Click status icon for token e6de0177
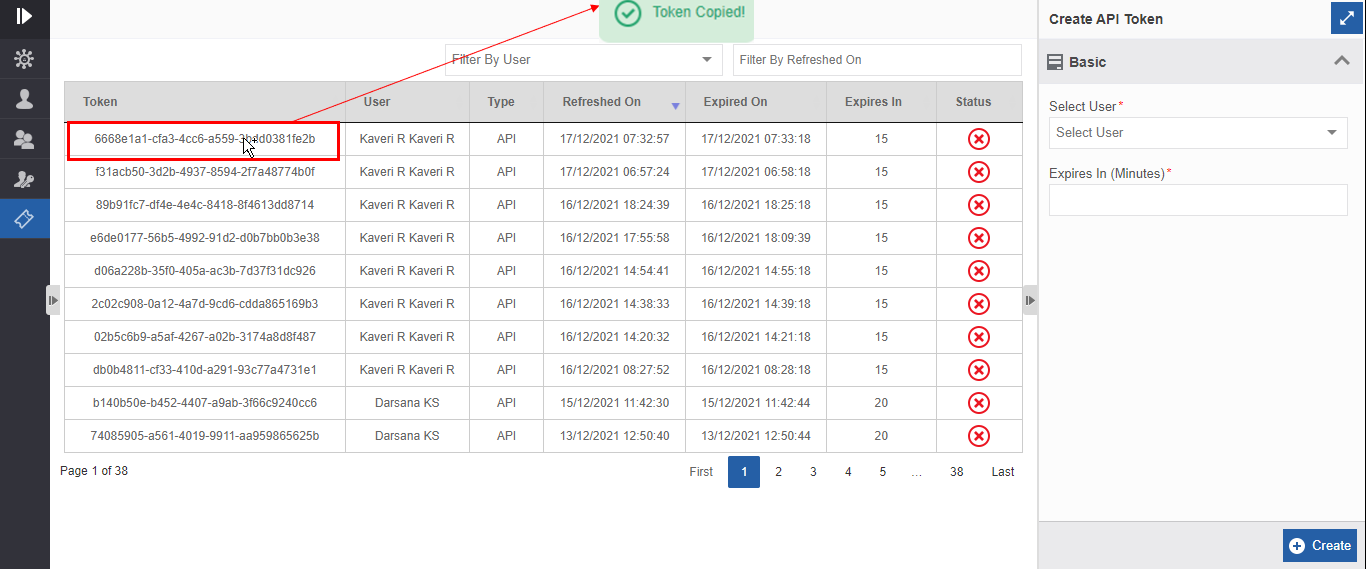 pos(979,238)
